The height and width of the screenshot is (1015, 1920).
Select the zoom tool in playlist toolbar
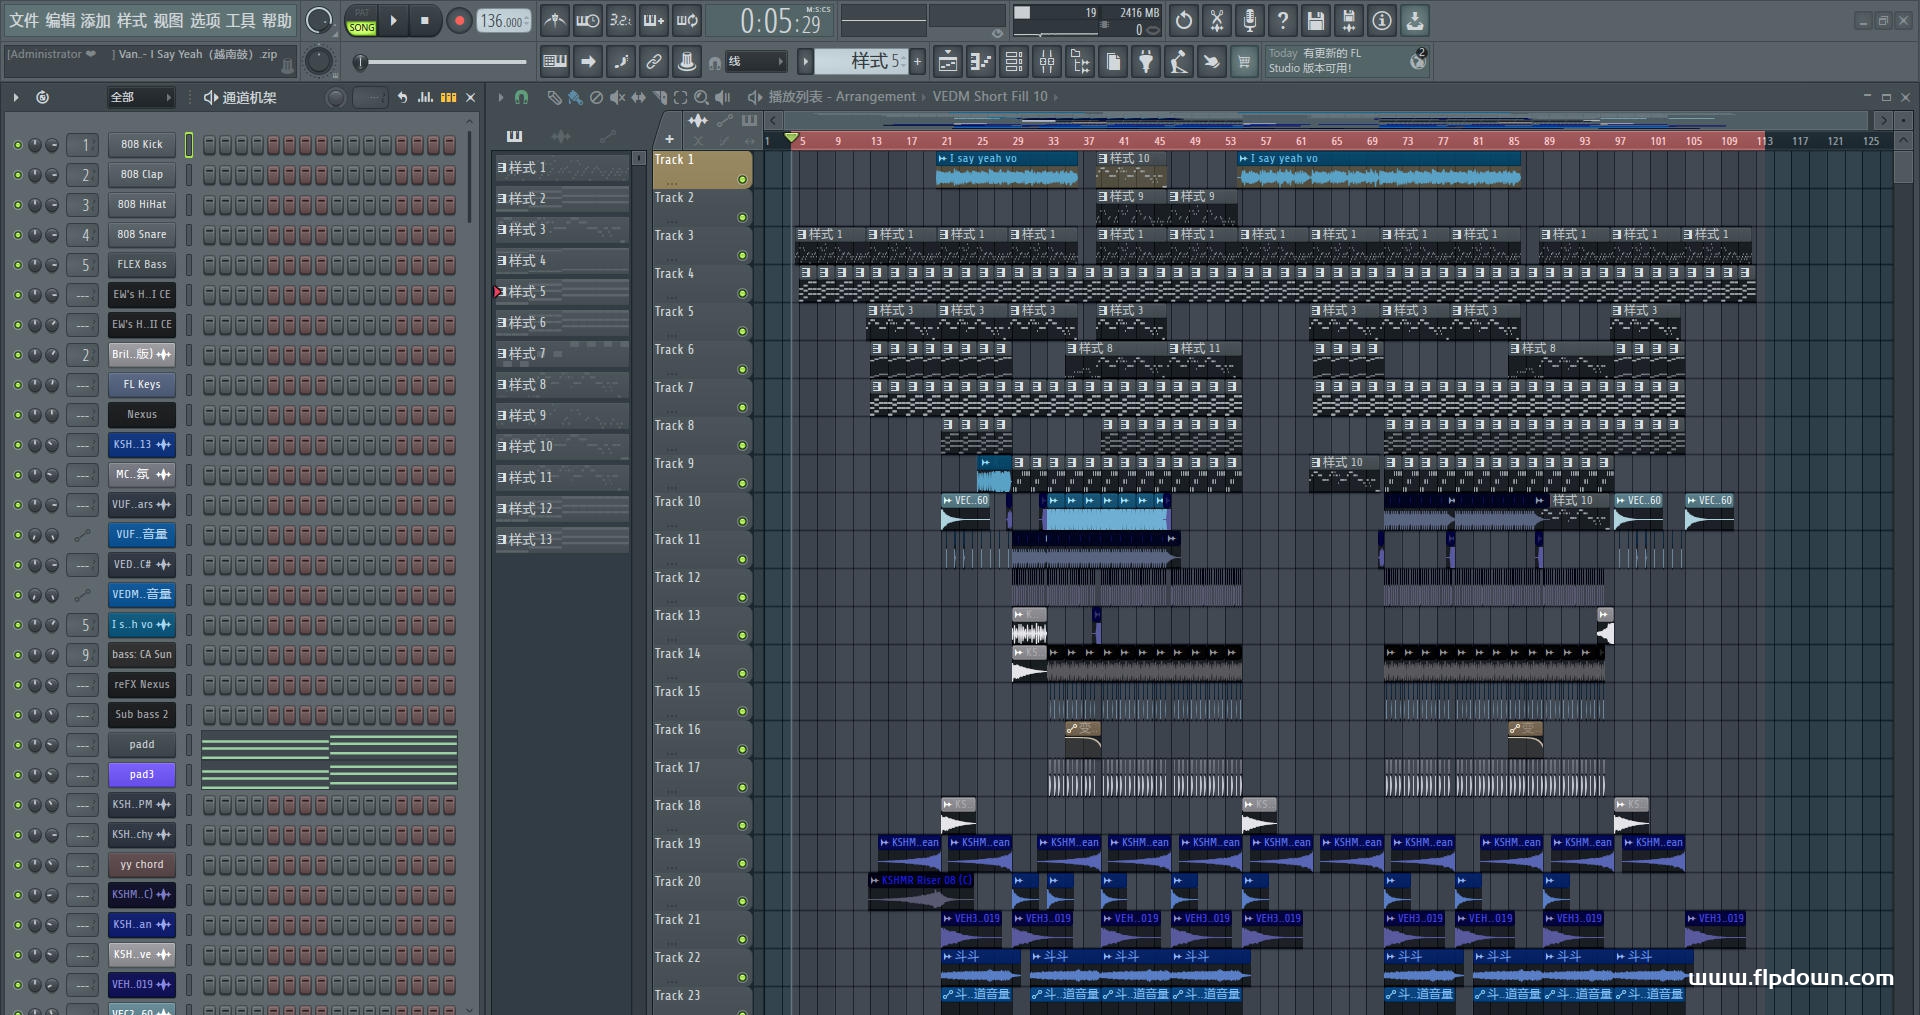[x=701, y=97]
